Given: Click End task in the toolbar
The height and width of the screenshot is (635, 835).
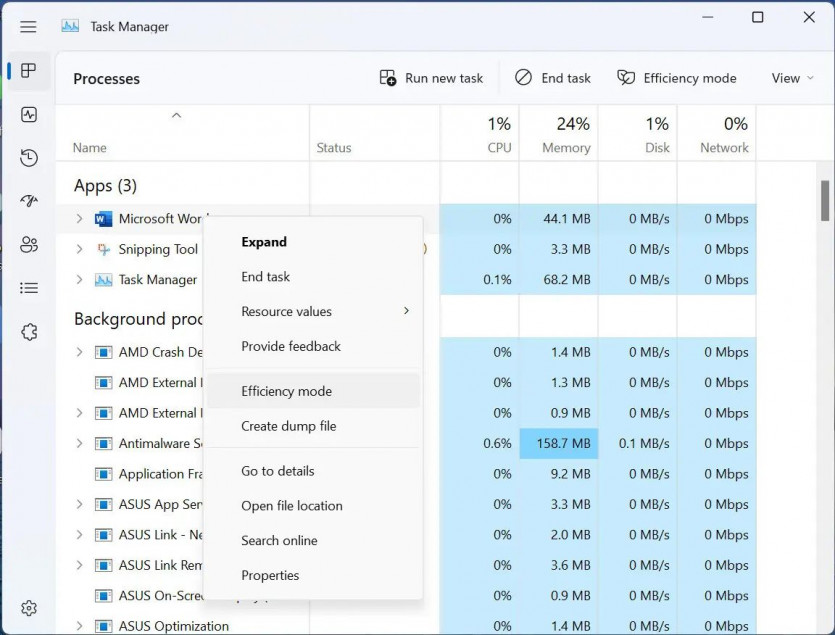Looking at the screenshot, I should (553, 78).
